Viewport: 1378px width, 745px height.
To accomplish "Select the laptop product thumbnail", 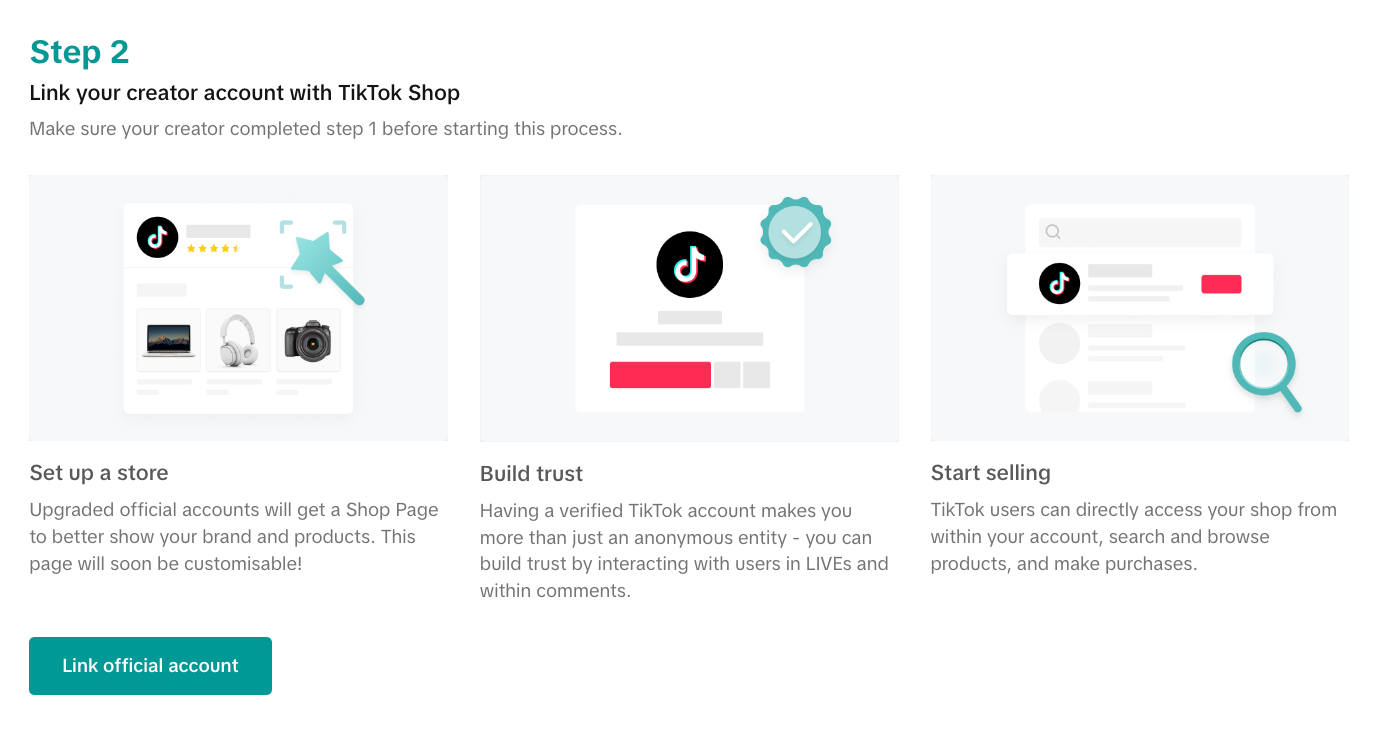I will pos(169,340).
